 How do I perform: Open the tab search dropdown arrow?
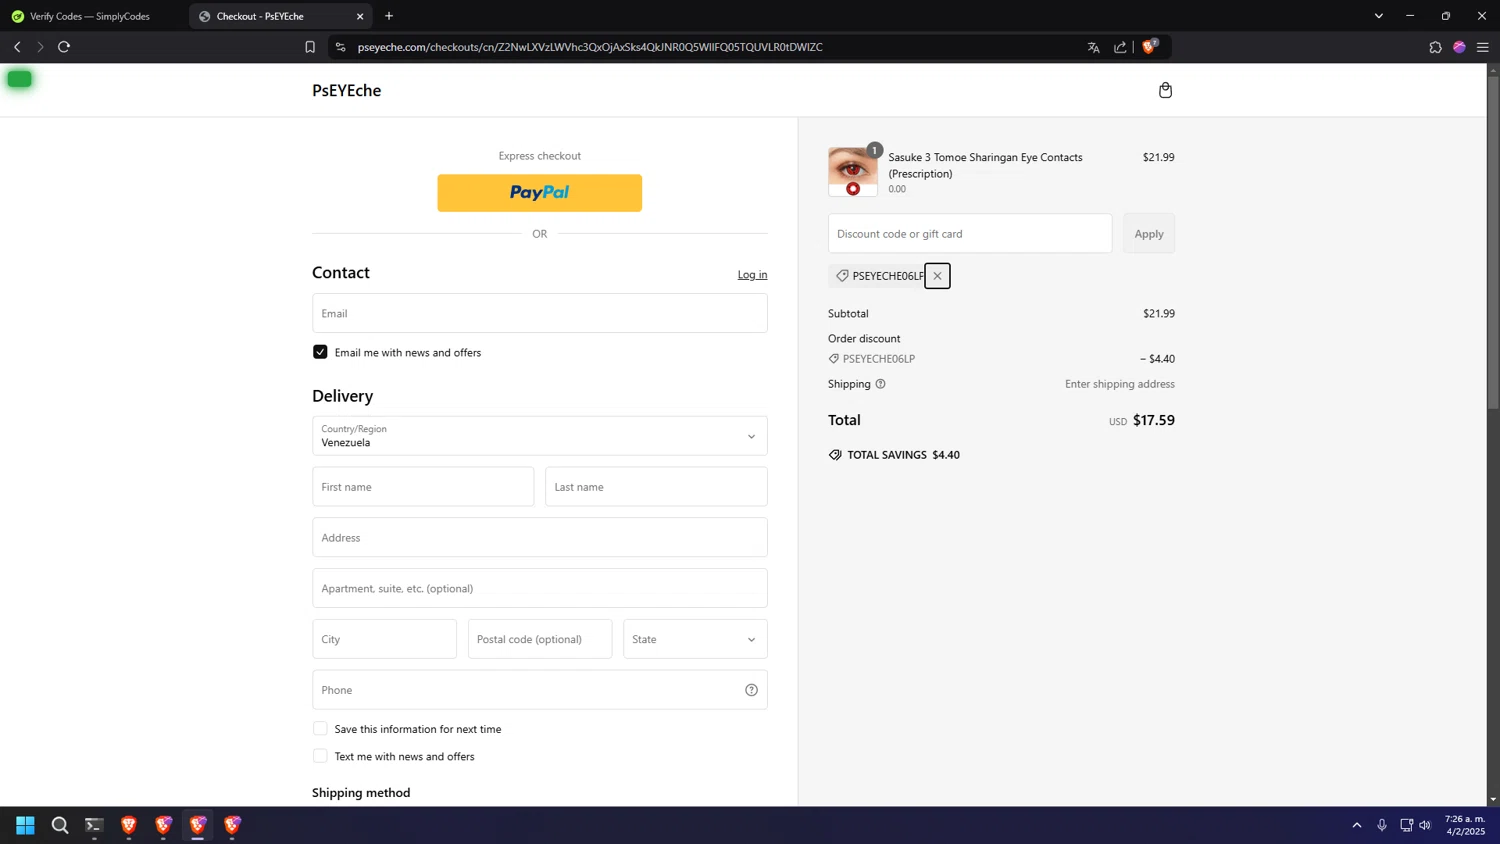point(1378,16)
